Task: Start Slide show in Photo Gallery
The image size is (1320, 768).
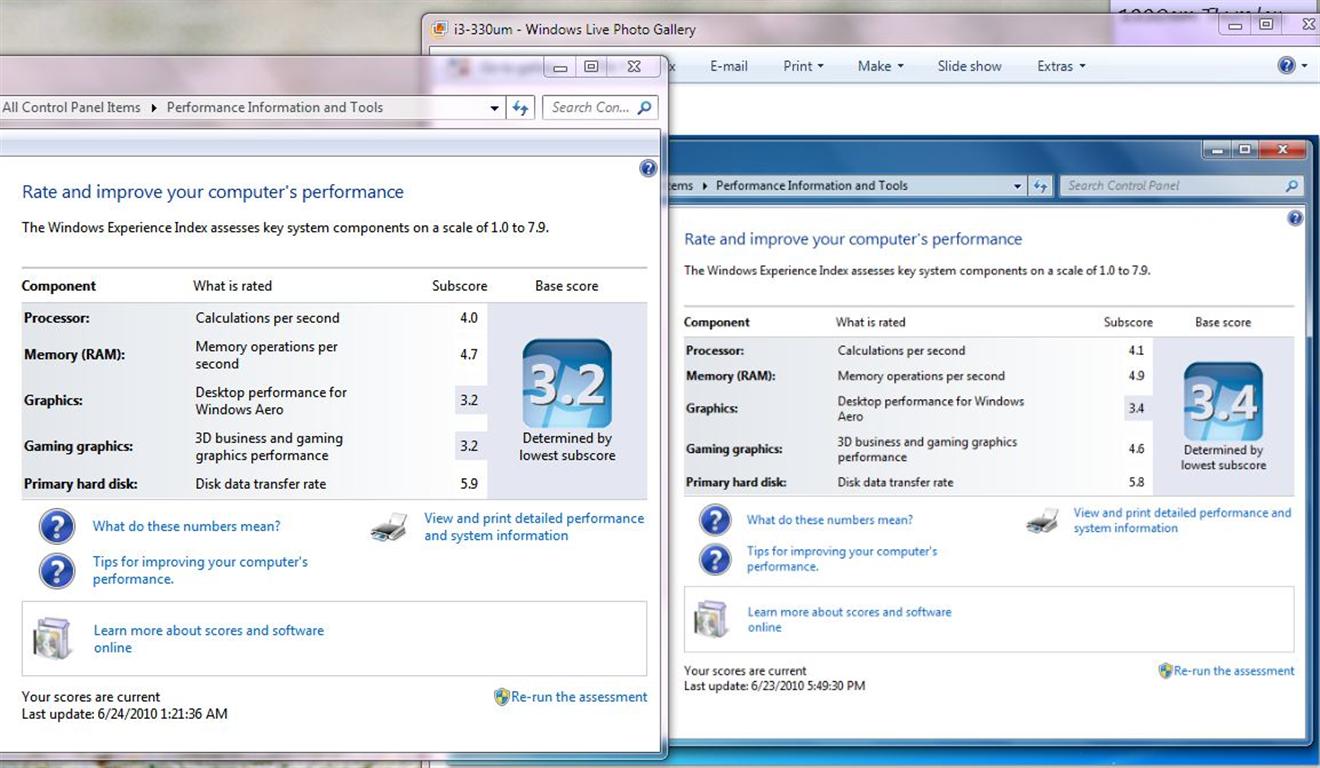Action: pos(969,66)
